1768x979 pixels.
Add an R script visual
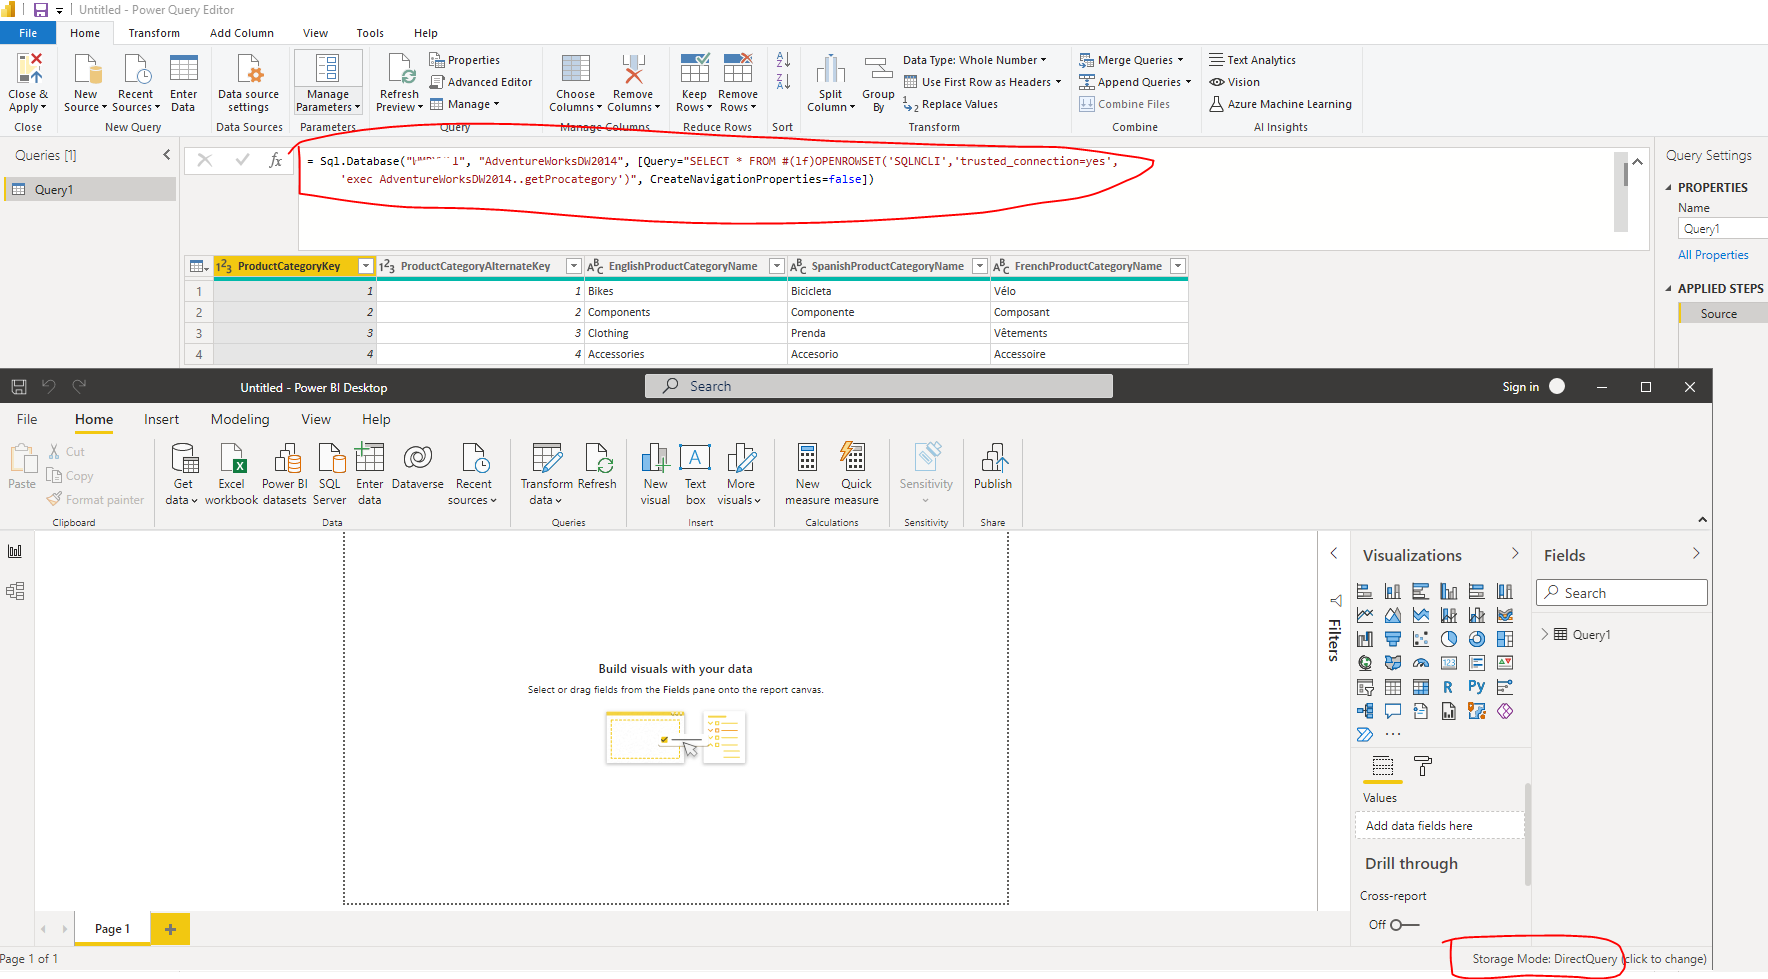pos(1449,687)
